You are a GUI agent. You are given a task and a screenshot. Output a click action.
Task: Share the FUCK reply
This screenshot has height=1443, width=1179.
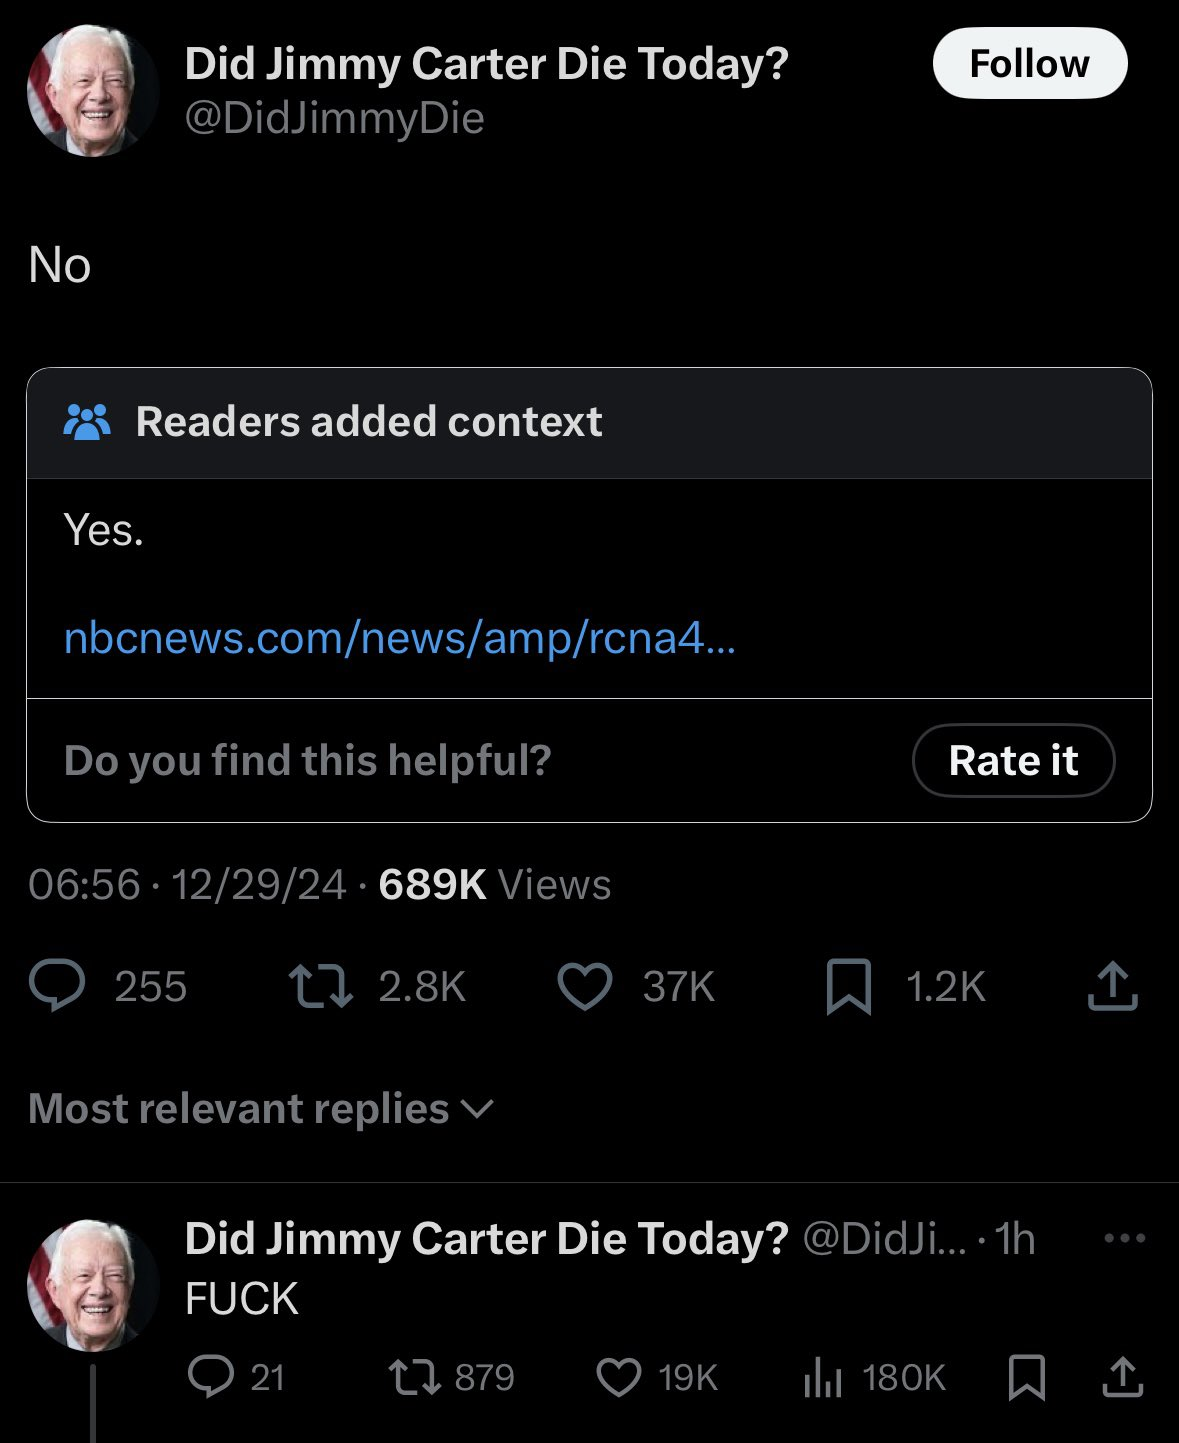click(x=1122, y=1377)
